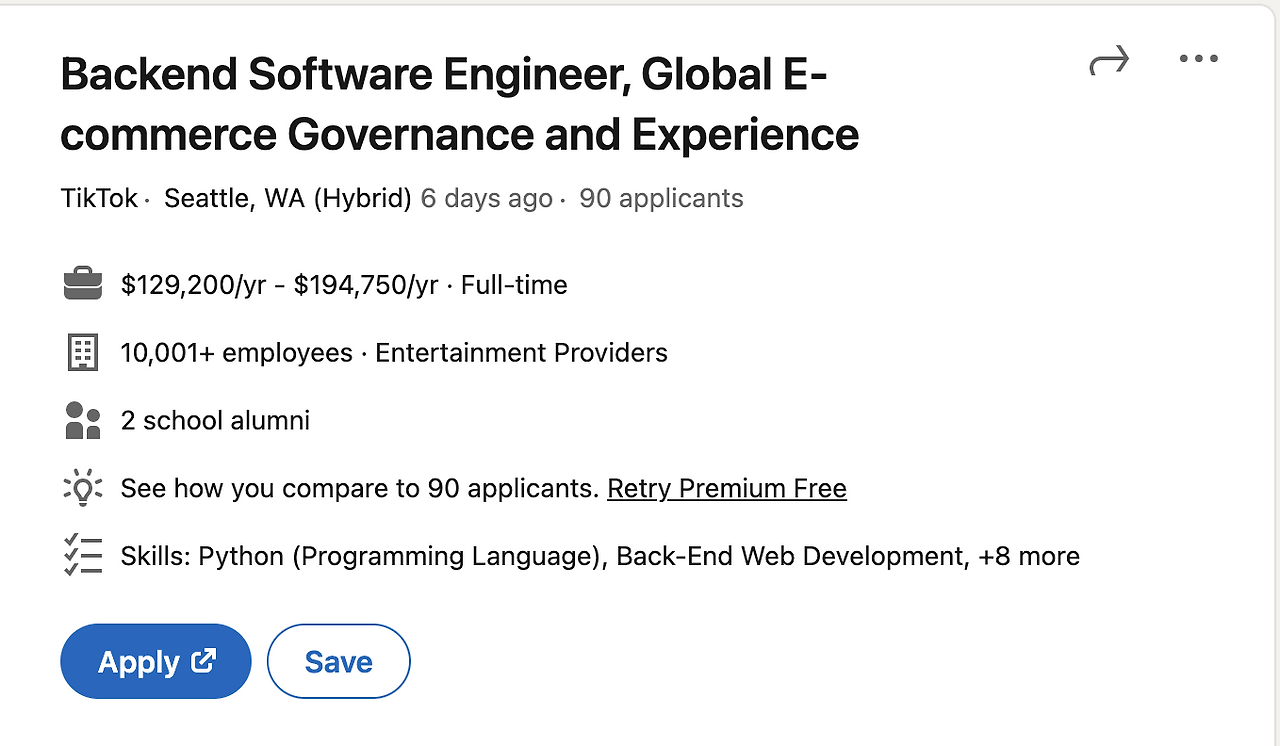Click the 2 school alumni text

pyautogui.click(x=215, y=421)
